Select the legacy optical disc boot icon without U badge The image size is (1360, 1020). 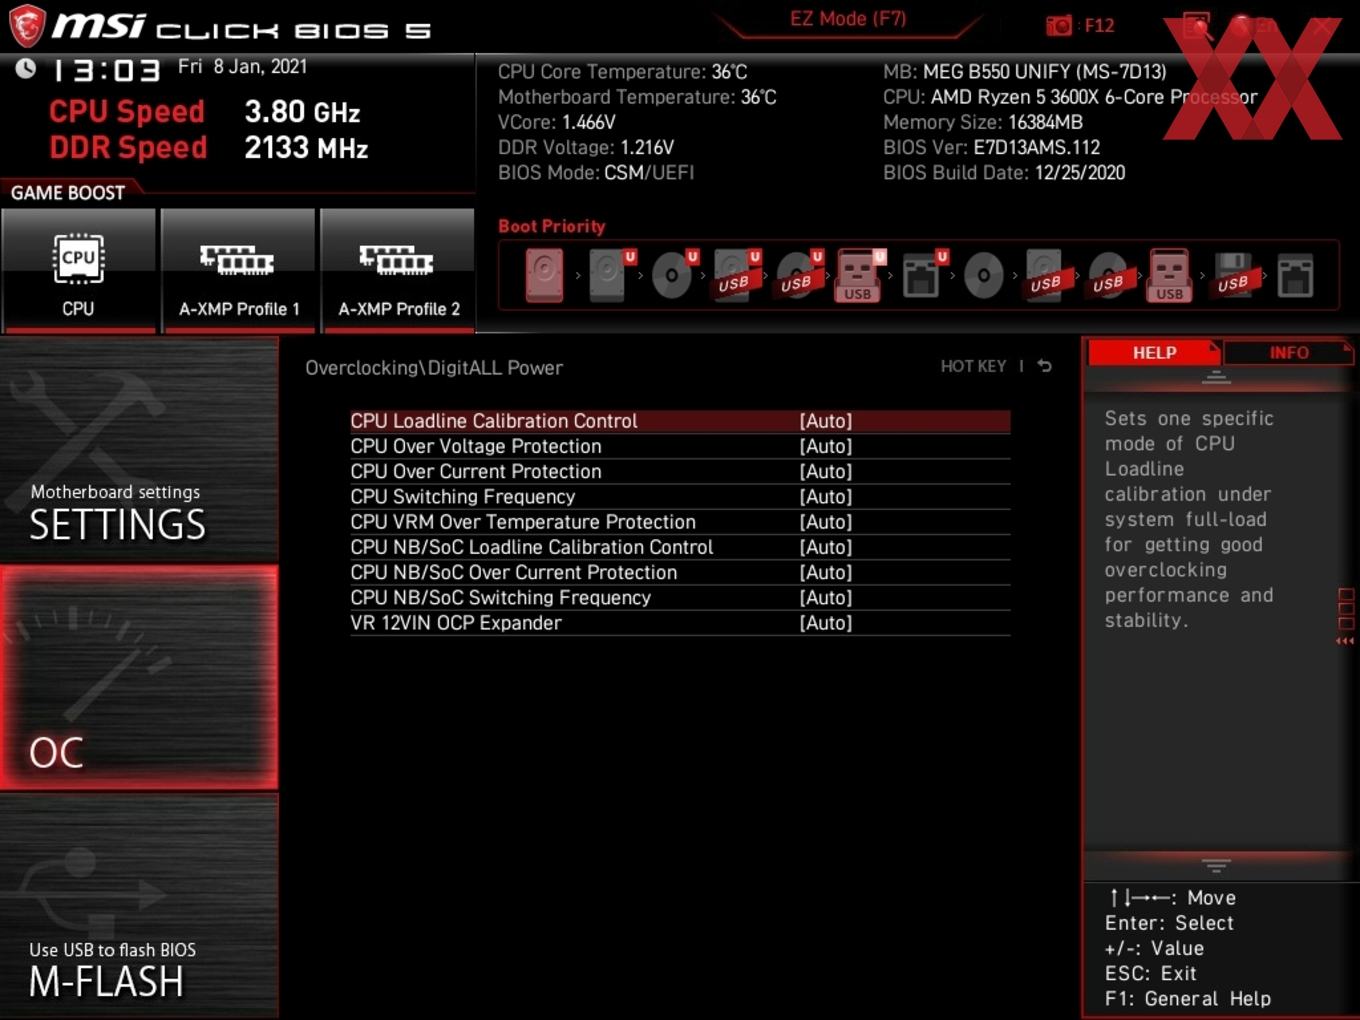pyautogui.click(x=983, y=275)
